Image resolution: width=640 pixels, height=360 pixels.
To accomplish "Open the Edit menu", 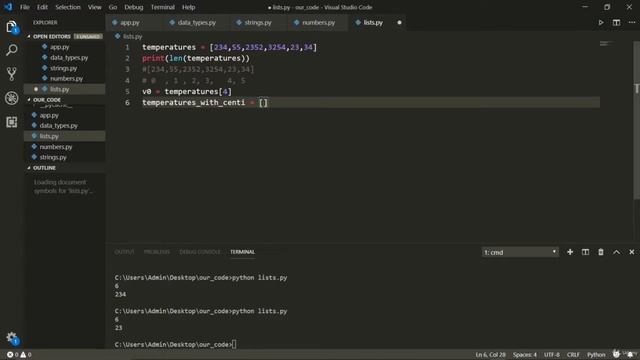I will coord(42,7).
